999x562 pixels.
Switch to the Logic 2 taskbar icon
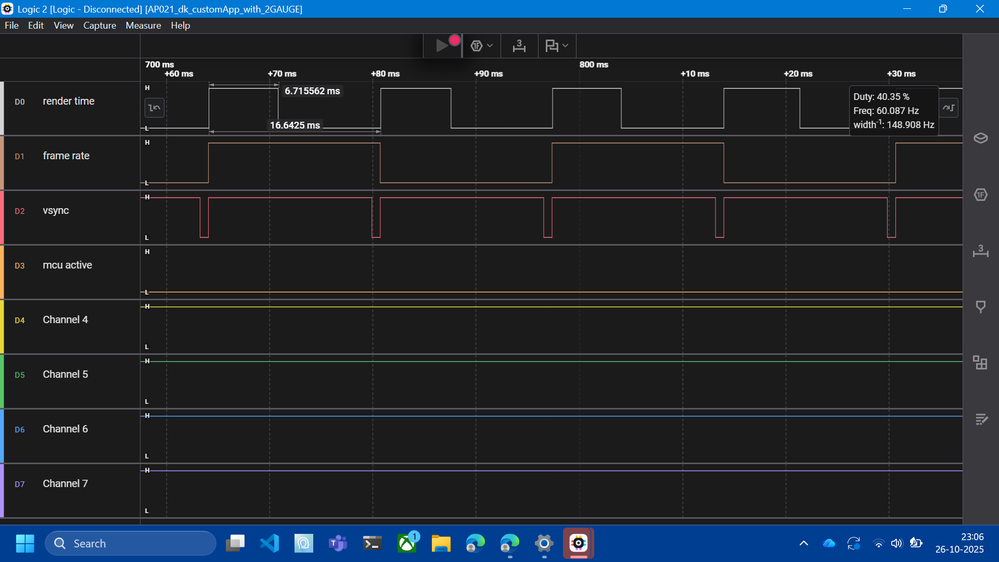pyautogui.click(x=578, y=544)
